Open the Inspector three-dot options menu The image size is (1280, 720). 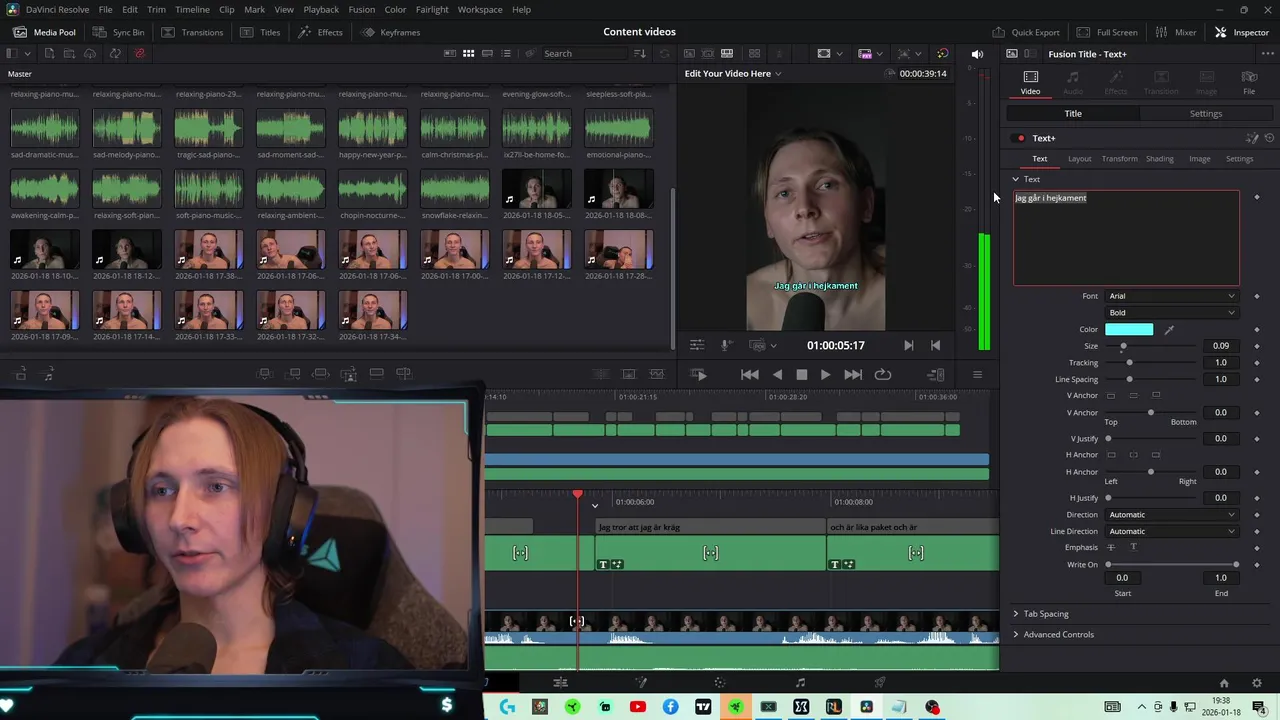1267,54
